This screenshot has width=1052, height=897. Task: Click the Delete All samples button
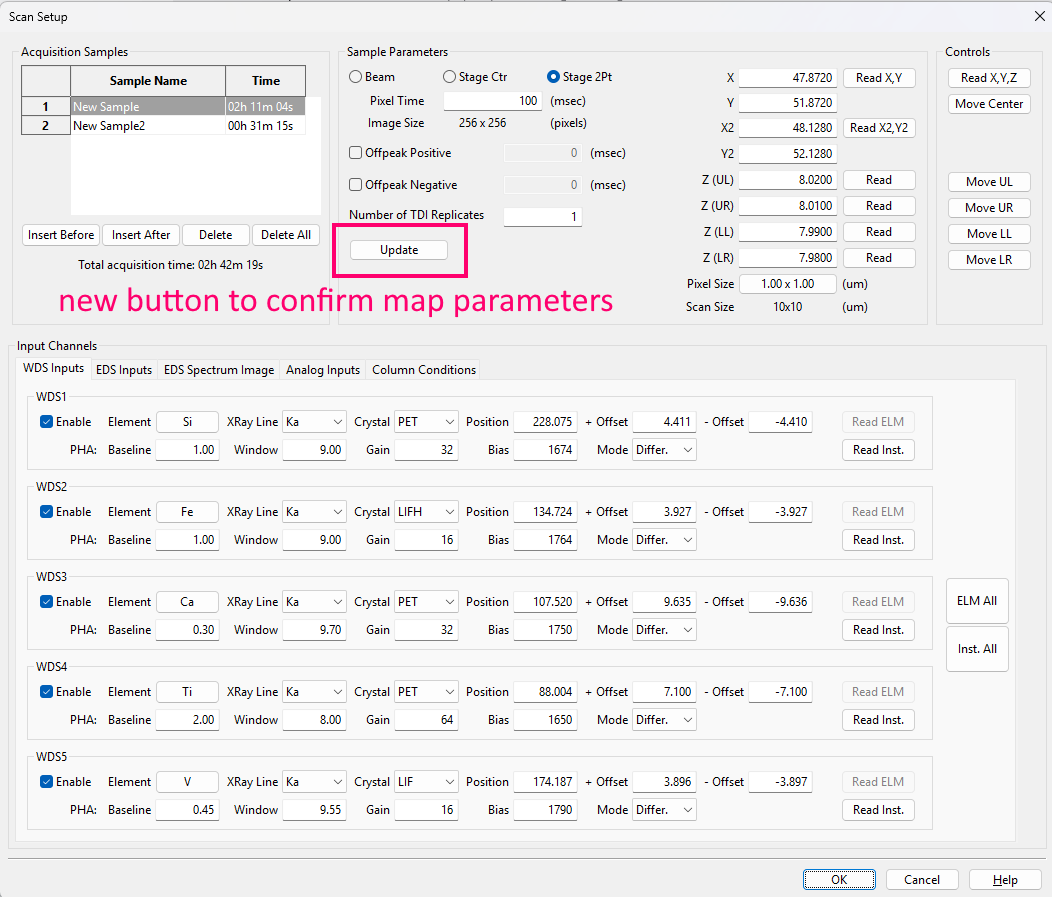(x=286, y=235)
